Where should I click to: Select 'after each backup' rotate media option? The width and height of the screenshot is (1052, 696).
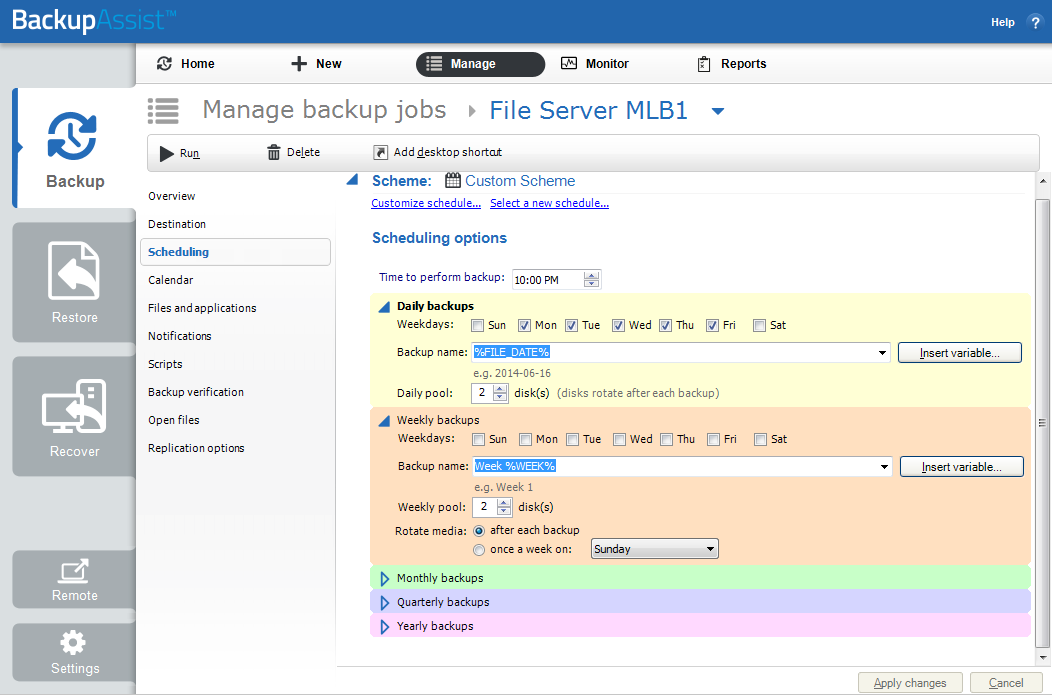click(x=479, y=531)
